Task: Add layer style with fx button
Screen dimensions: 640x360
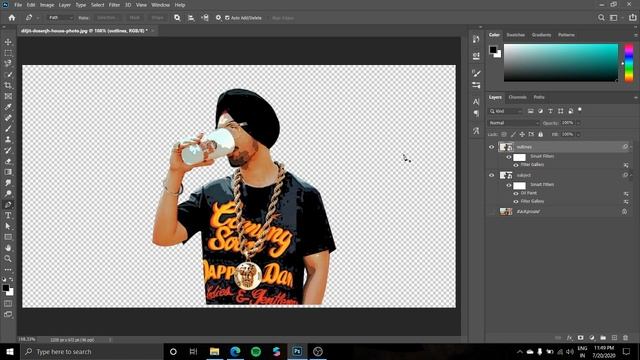Action: point(569,338)
